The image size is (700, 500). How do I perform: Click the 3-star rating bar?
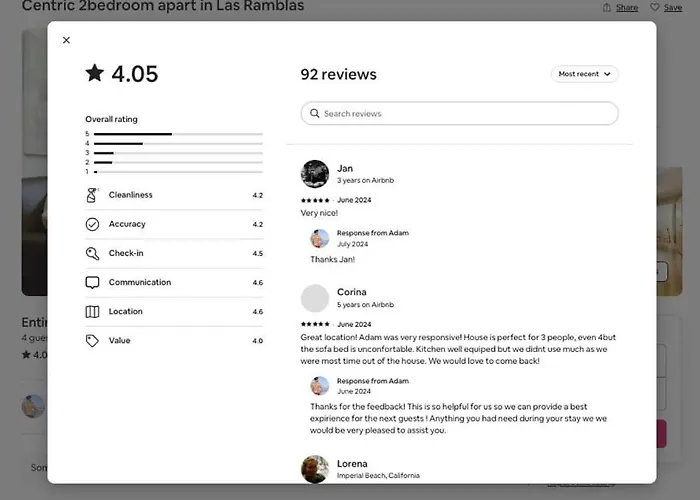(178, 153)
